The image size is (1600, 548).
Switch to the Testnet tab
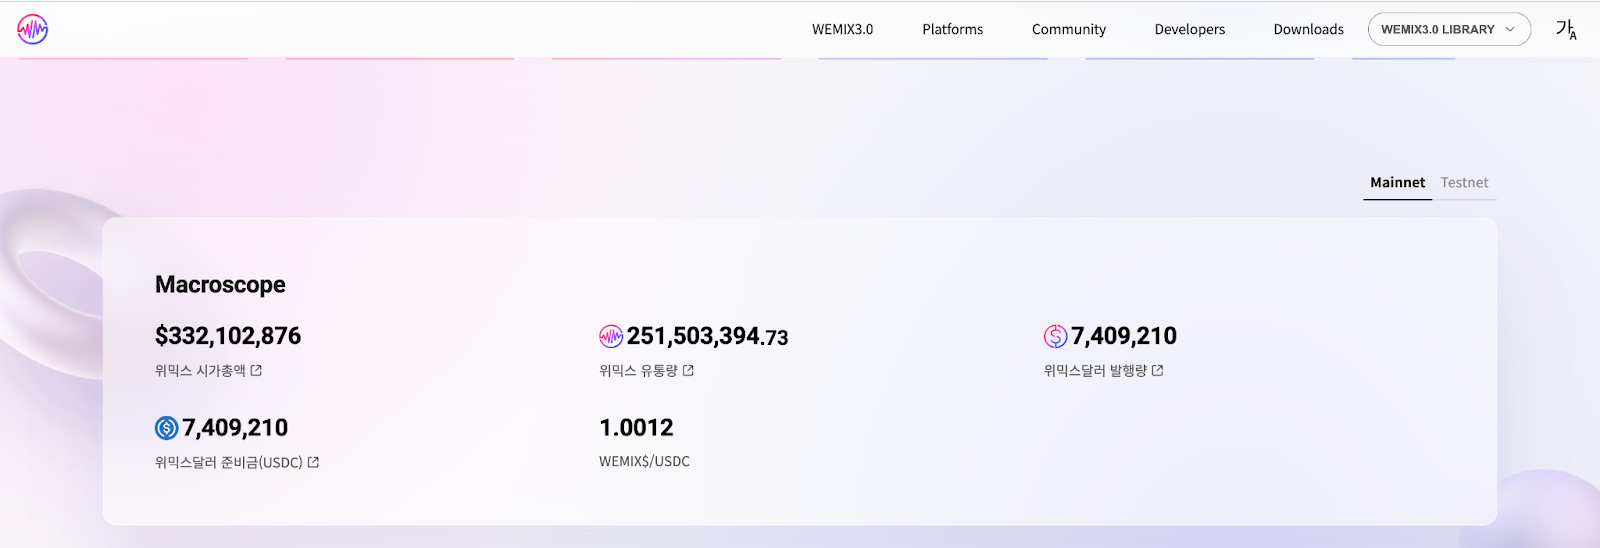[x=1464, y=182]
